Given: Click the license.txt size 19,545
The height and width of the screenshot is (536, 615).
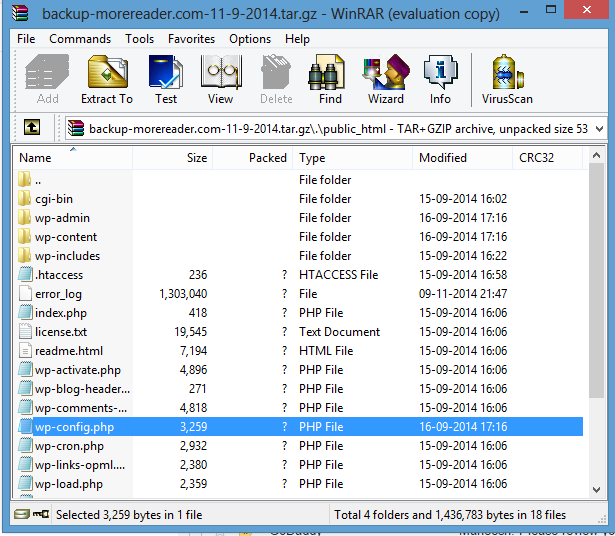Looking at the screenshot, I should [191, 332].
